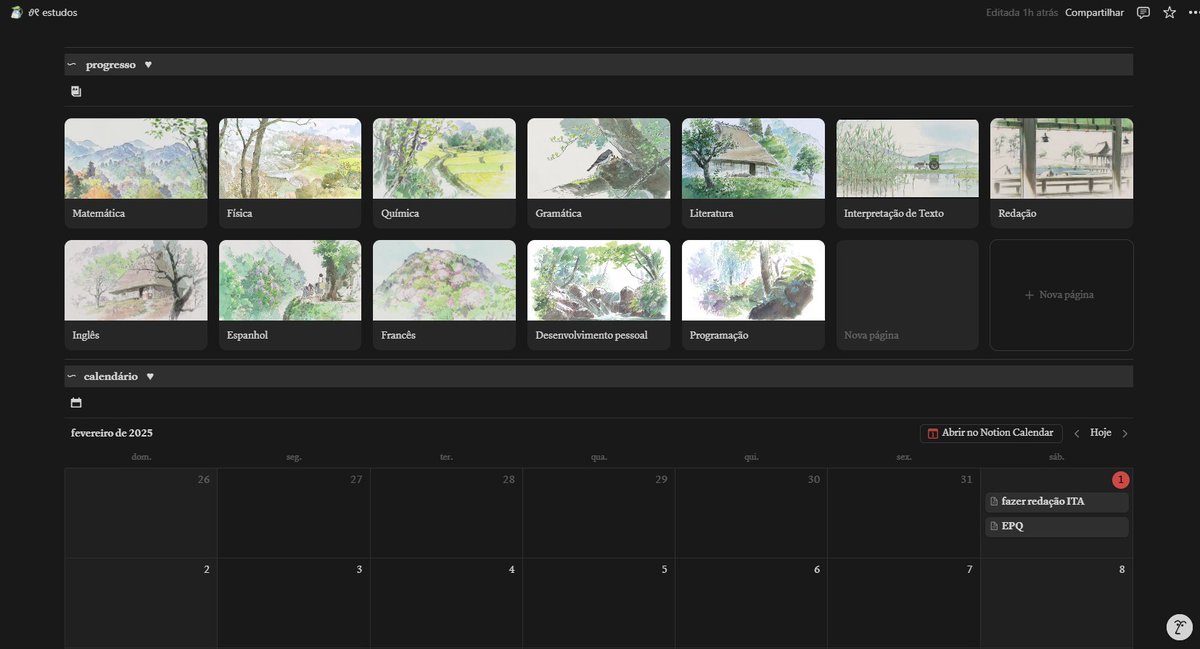Viewport: 1200px width, 649px height.
Task: Open the Programação card
Action: [x=753, y=295]
